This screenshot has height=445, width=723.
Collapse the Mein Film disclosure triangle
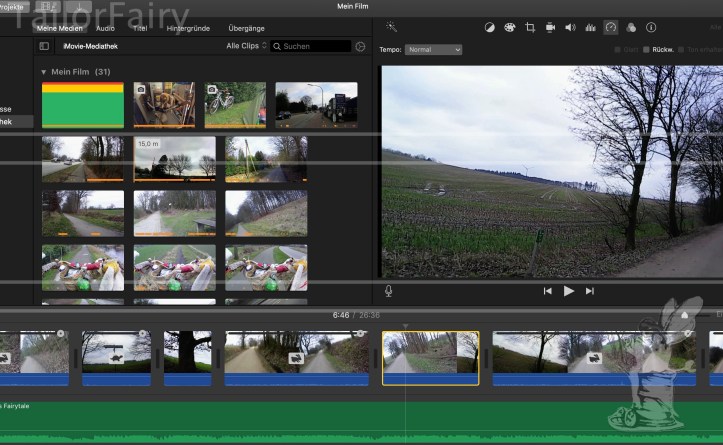(x=44, y=72)
